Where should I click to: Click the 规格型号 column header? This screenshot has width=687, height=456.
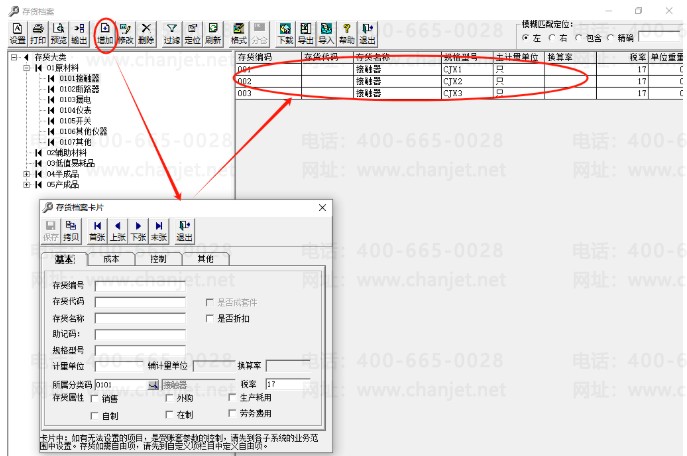[x=467, y=57]
